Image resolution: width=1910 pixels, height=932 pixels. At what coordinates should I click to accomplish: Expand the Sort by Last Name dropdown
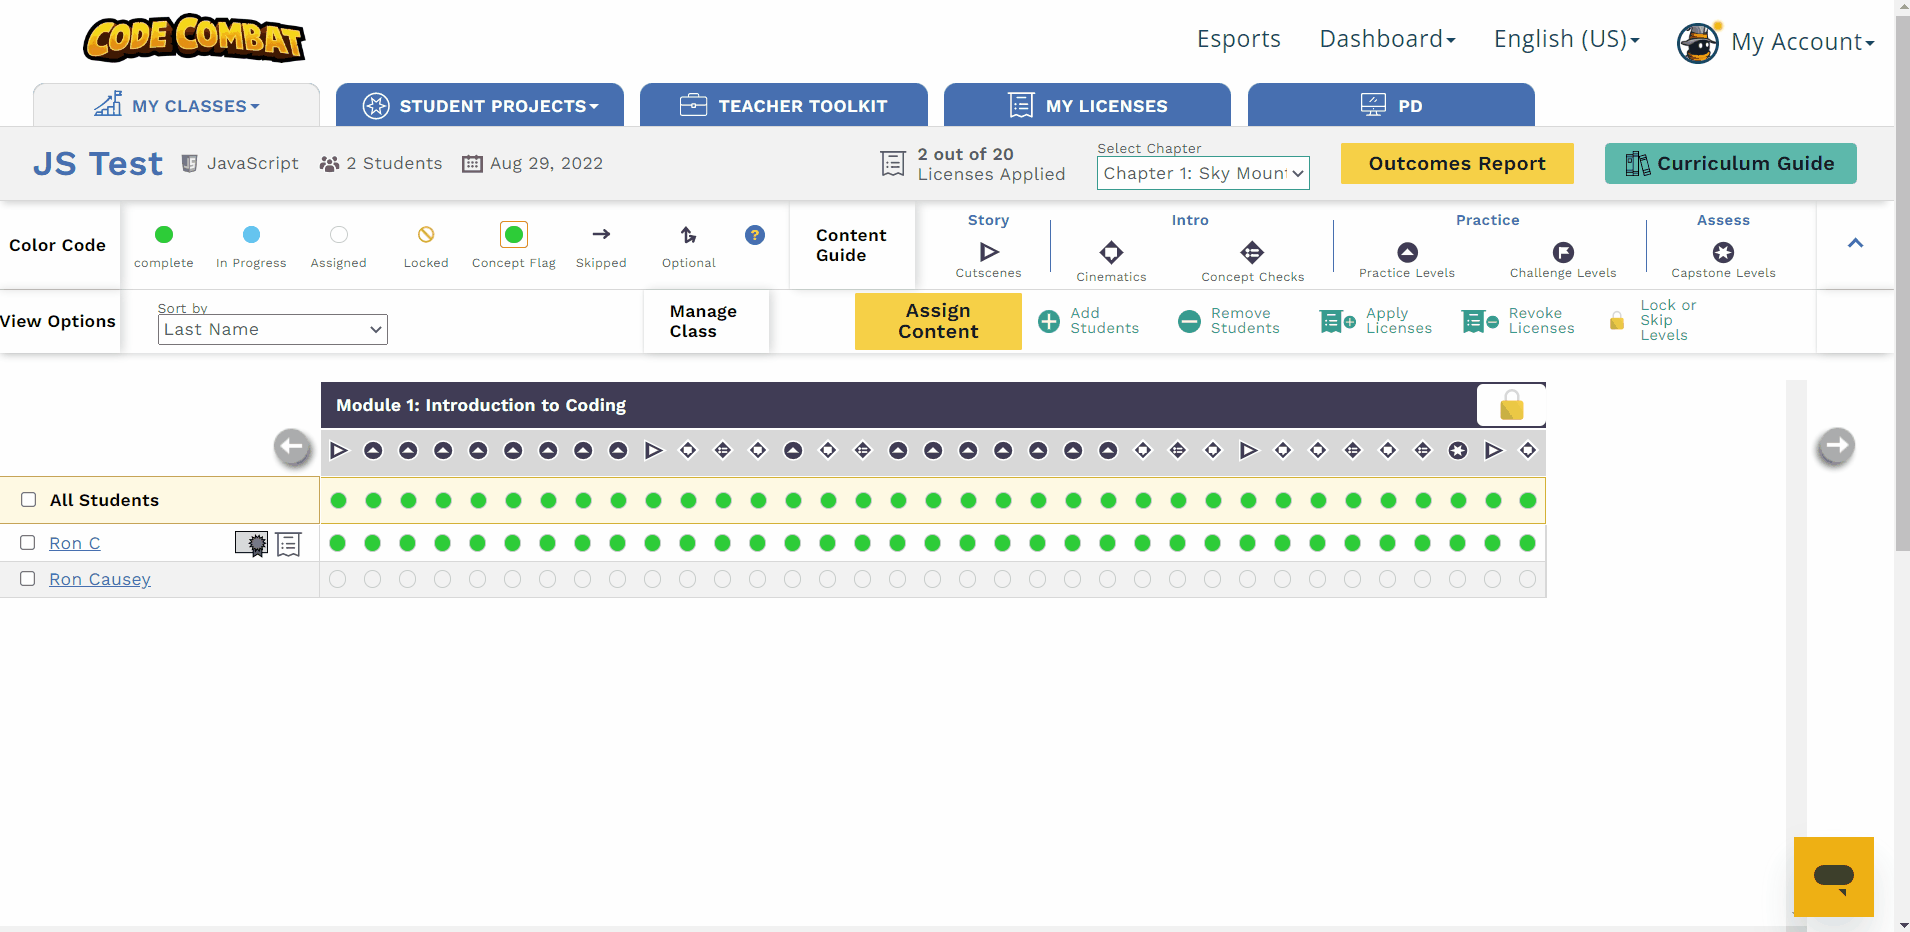coord(272,329)
